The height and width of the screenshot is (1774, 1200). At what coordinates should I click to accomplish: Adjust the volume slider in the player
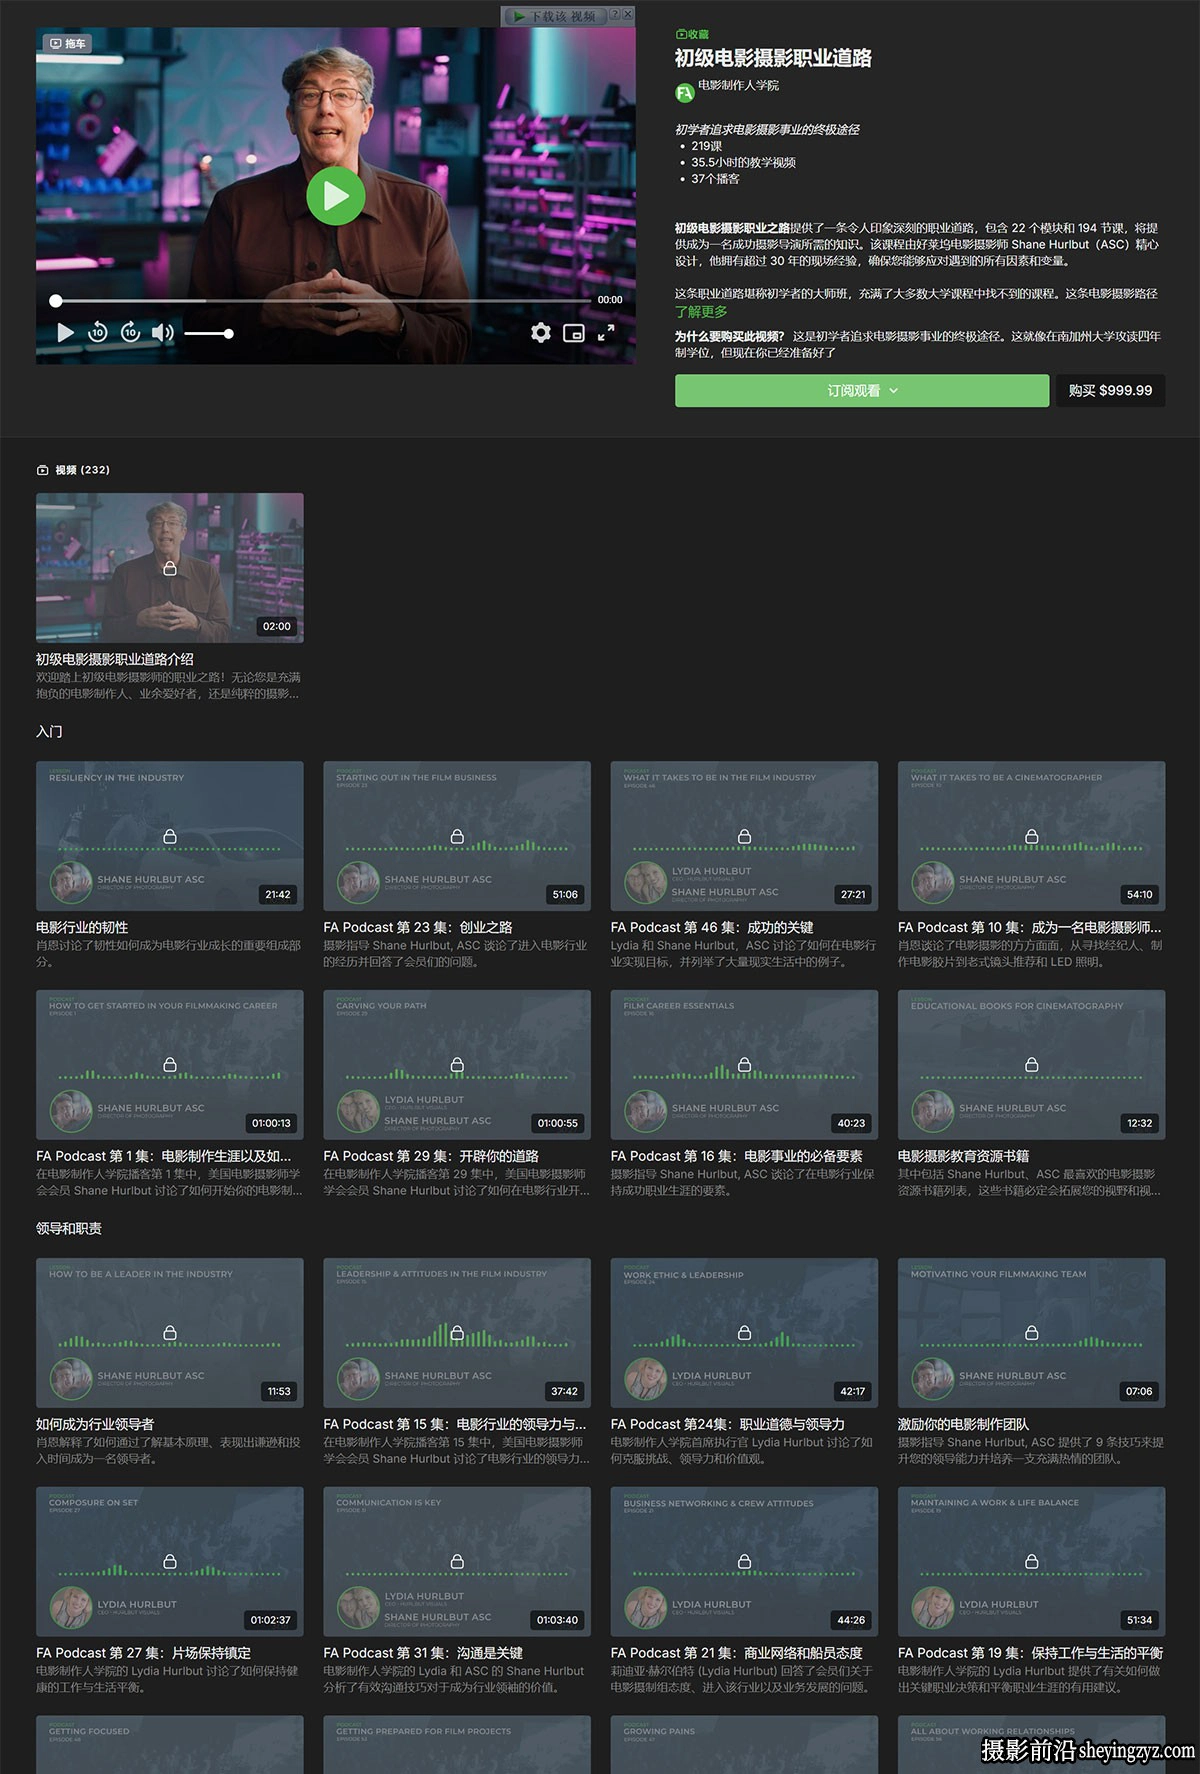coord(208,333)
